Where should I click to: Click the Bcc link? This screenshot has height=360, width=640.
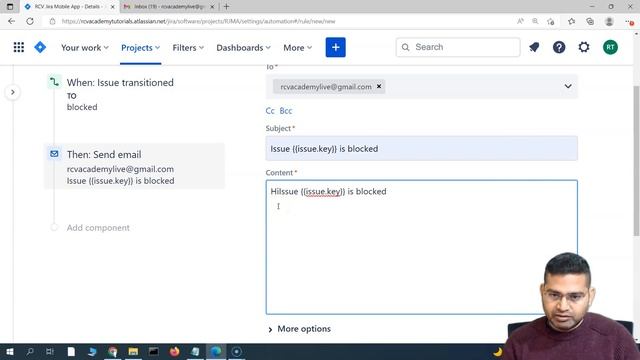pyautogui.click(x=286, y=111)
